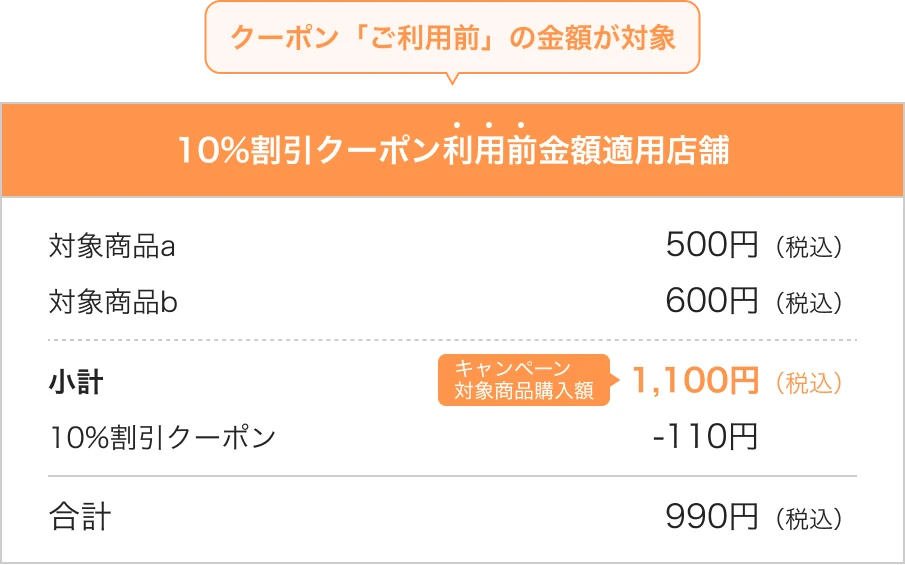The width and height of the screenshot is (905, 565).
Task: Select the 対象商品b row label
Action: pyautogui.click(x=113, y=301)
